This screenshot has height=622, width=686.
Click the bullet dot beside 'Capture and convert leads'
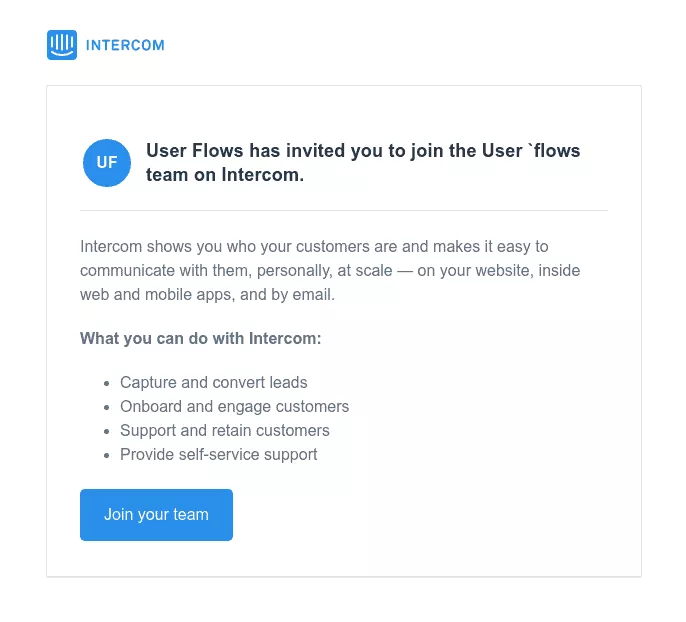107,383
